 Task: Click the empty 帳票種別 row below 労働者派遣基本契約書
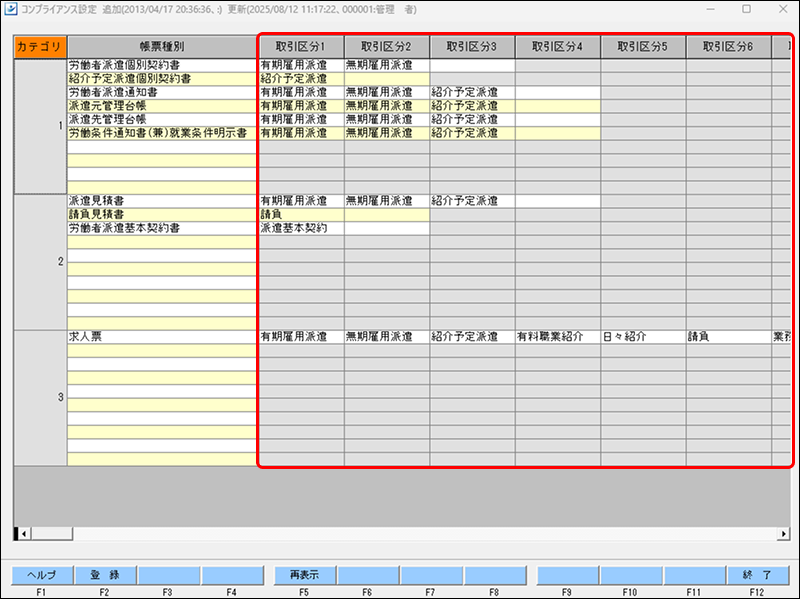(162, 242)
